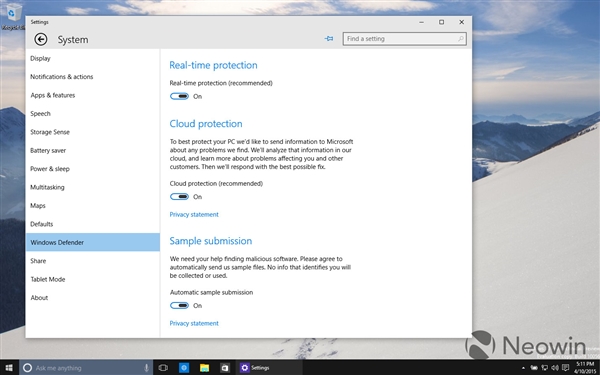Open File Explorer from the taskbar

tap(204, 368)
